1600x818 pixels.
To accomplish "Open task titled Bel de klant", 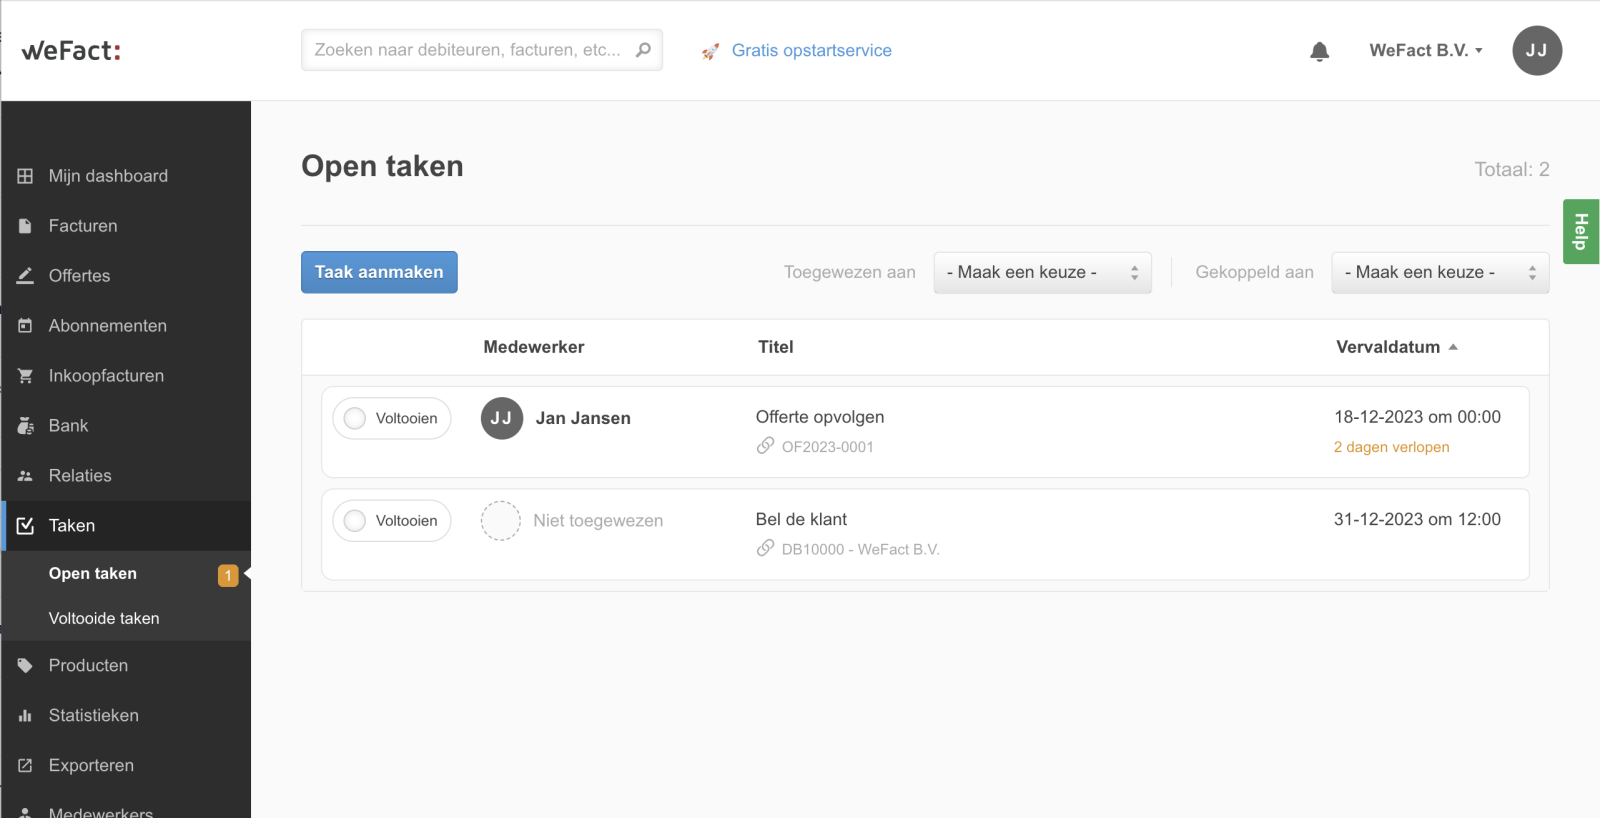I will tap(801, 519).
